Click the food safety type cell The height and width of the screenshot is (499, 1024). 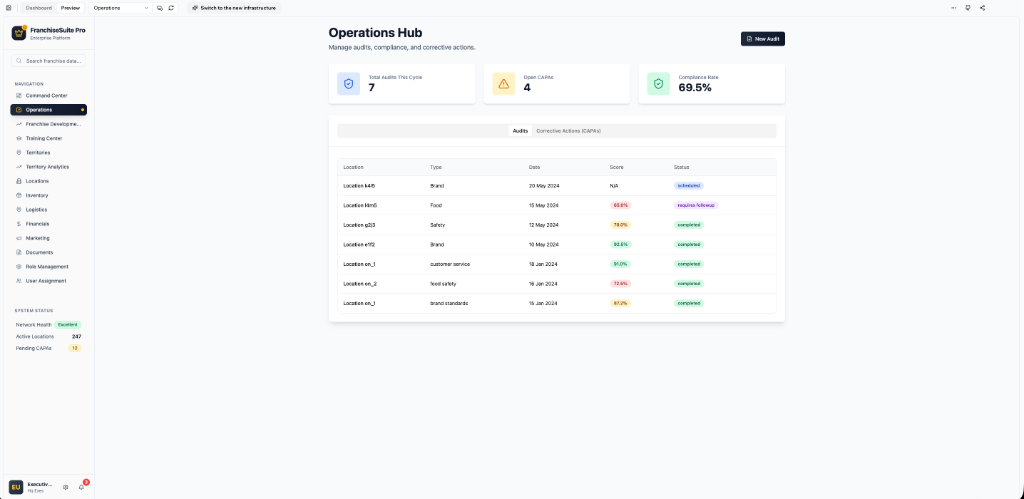[x=443, y=283]
